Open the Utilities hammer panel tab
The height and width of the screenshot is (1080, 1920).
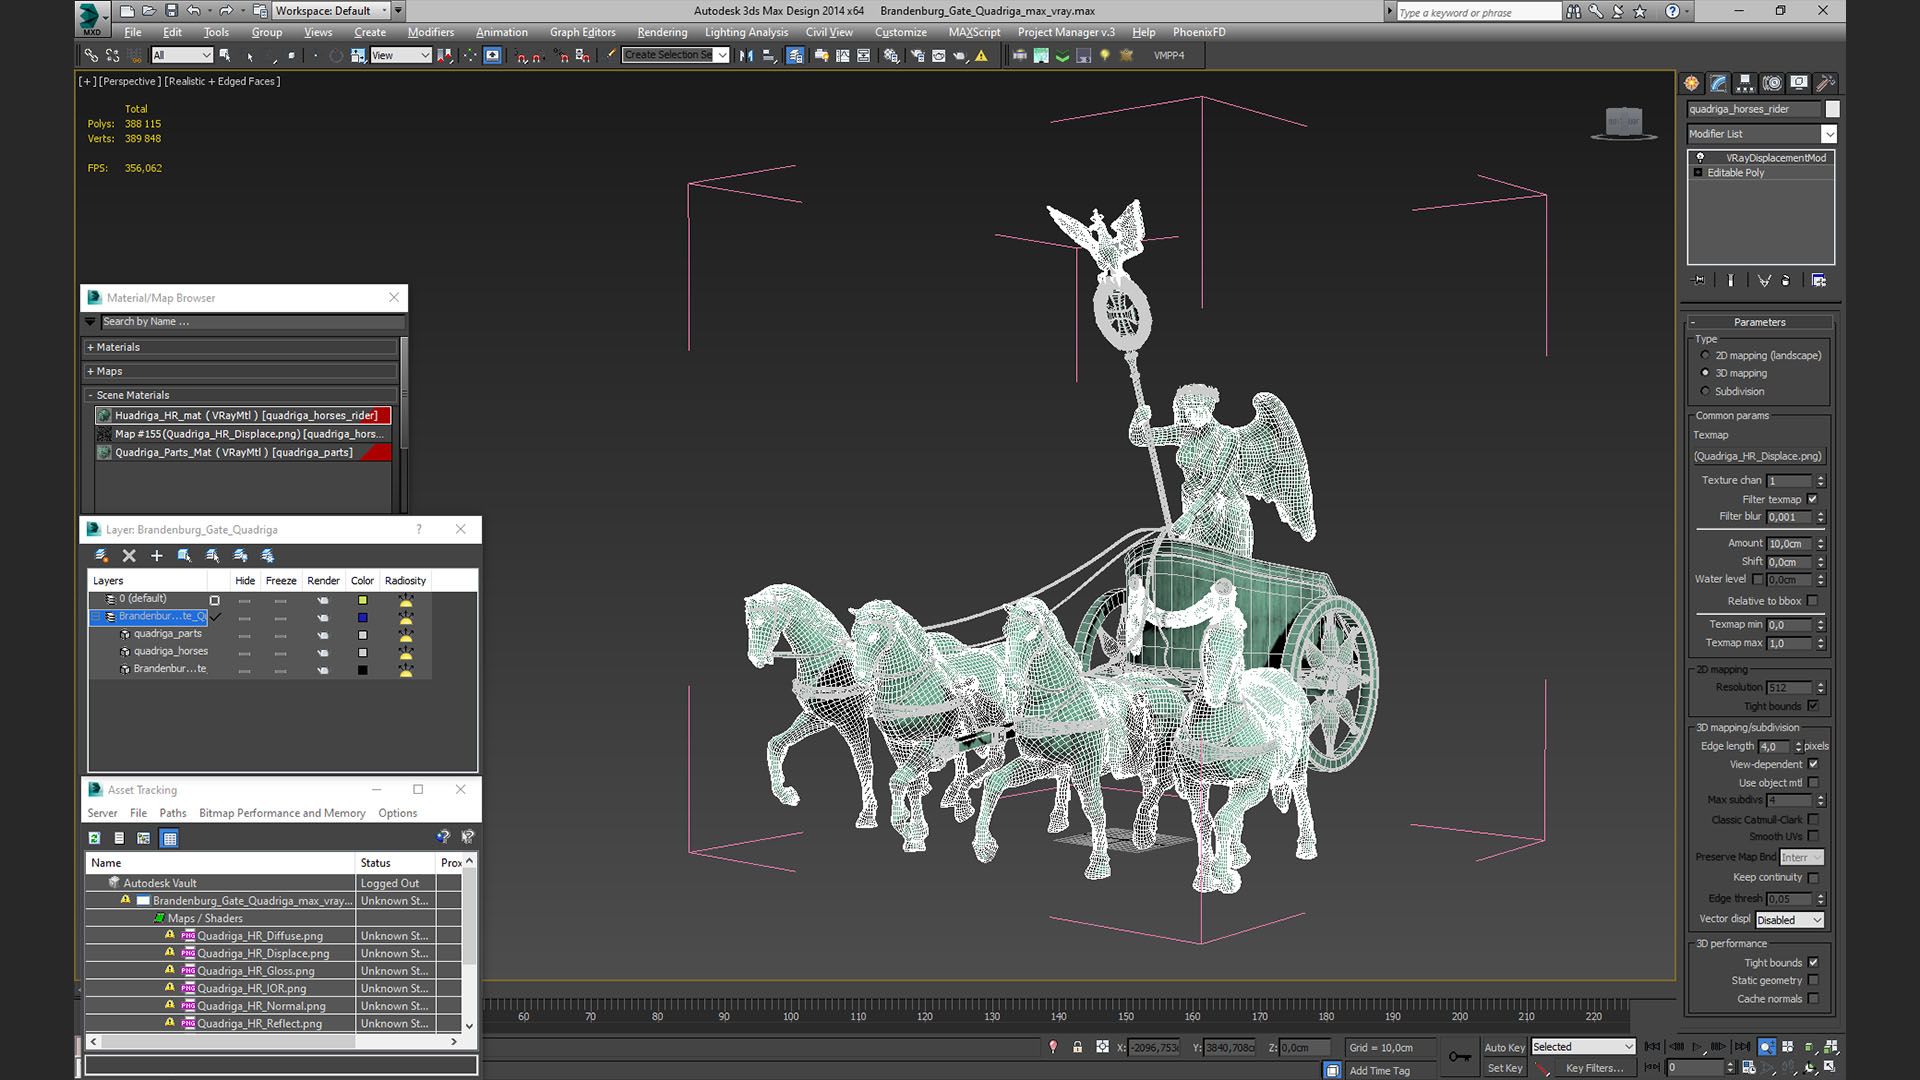tap(1825, 83)
